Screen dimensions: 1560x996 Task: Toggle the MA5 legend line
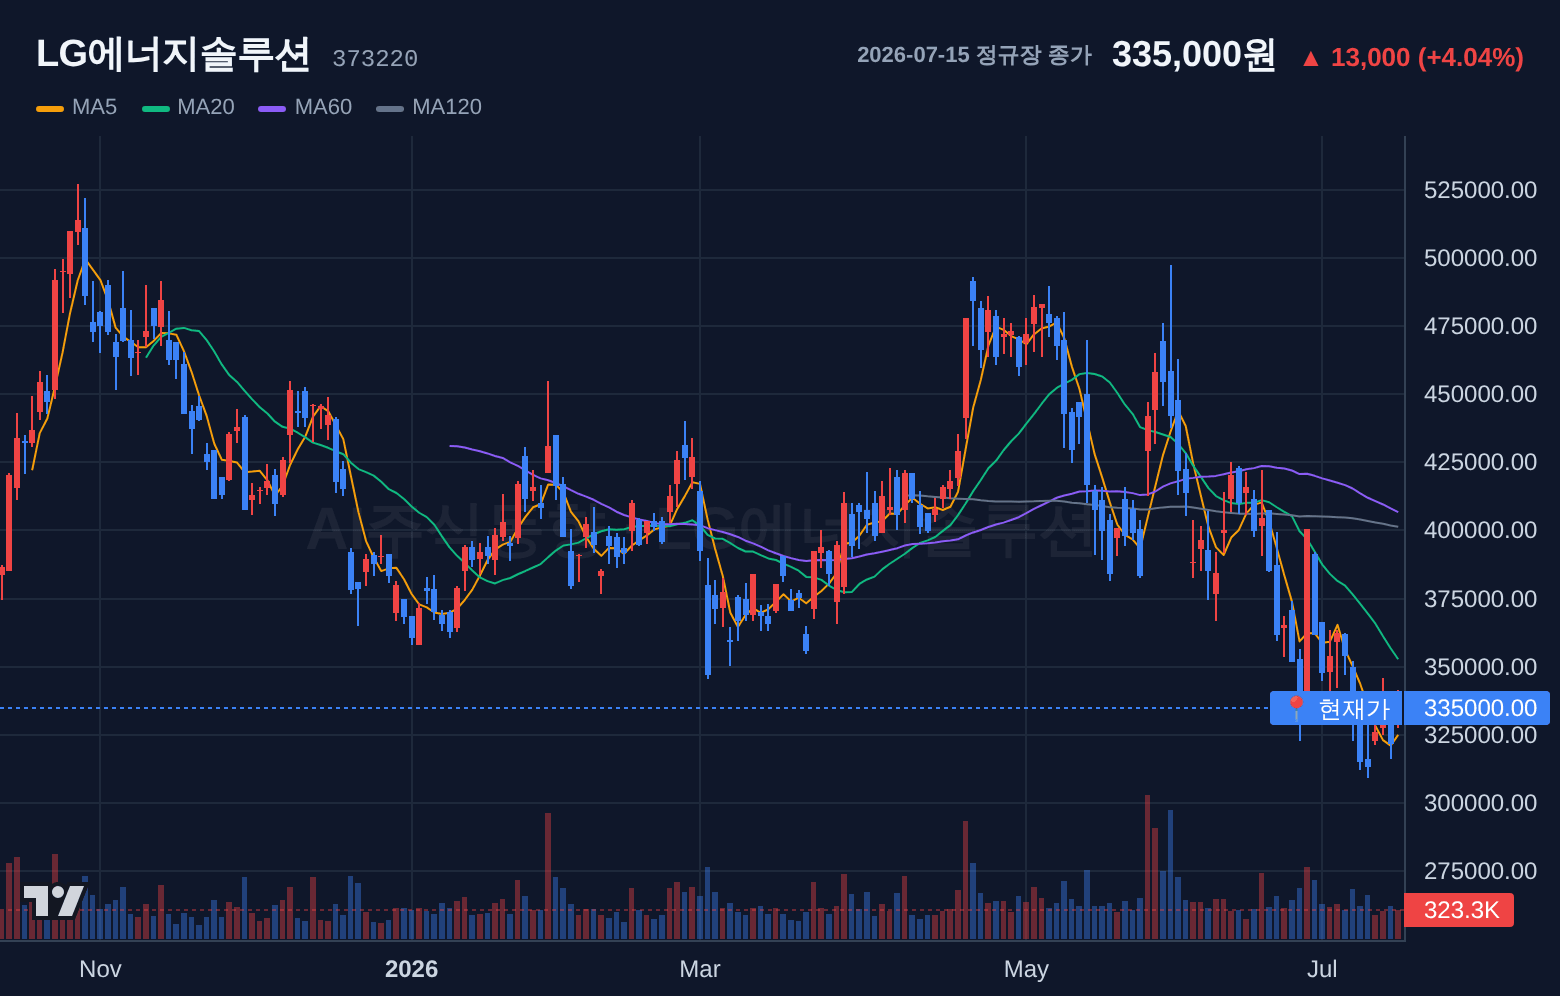[x=76, y=107]
